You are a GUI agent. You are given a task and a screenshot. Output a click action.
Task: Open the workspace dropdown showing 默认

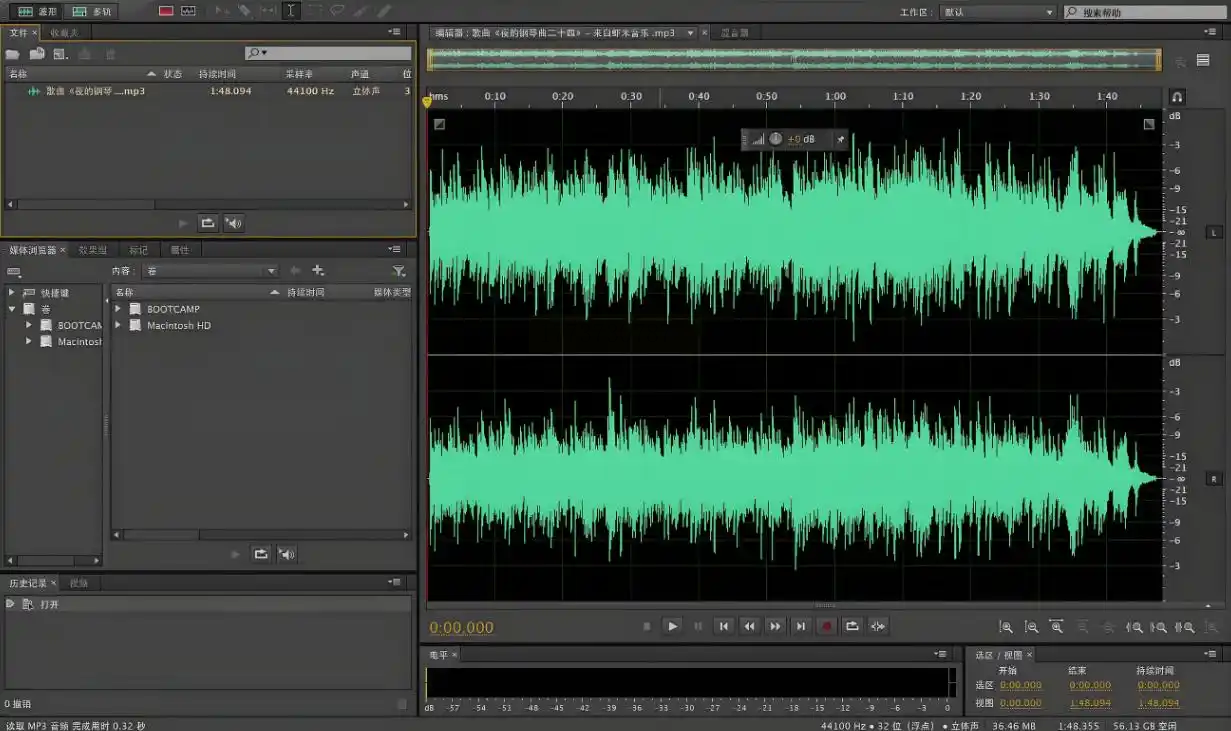[x=998, y=12]
